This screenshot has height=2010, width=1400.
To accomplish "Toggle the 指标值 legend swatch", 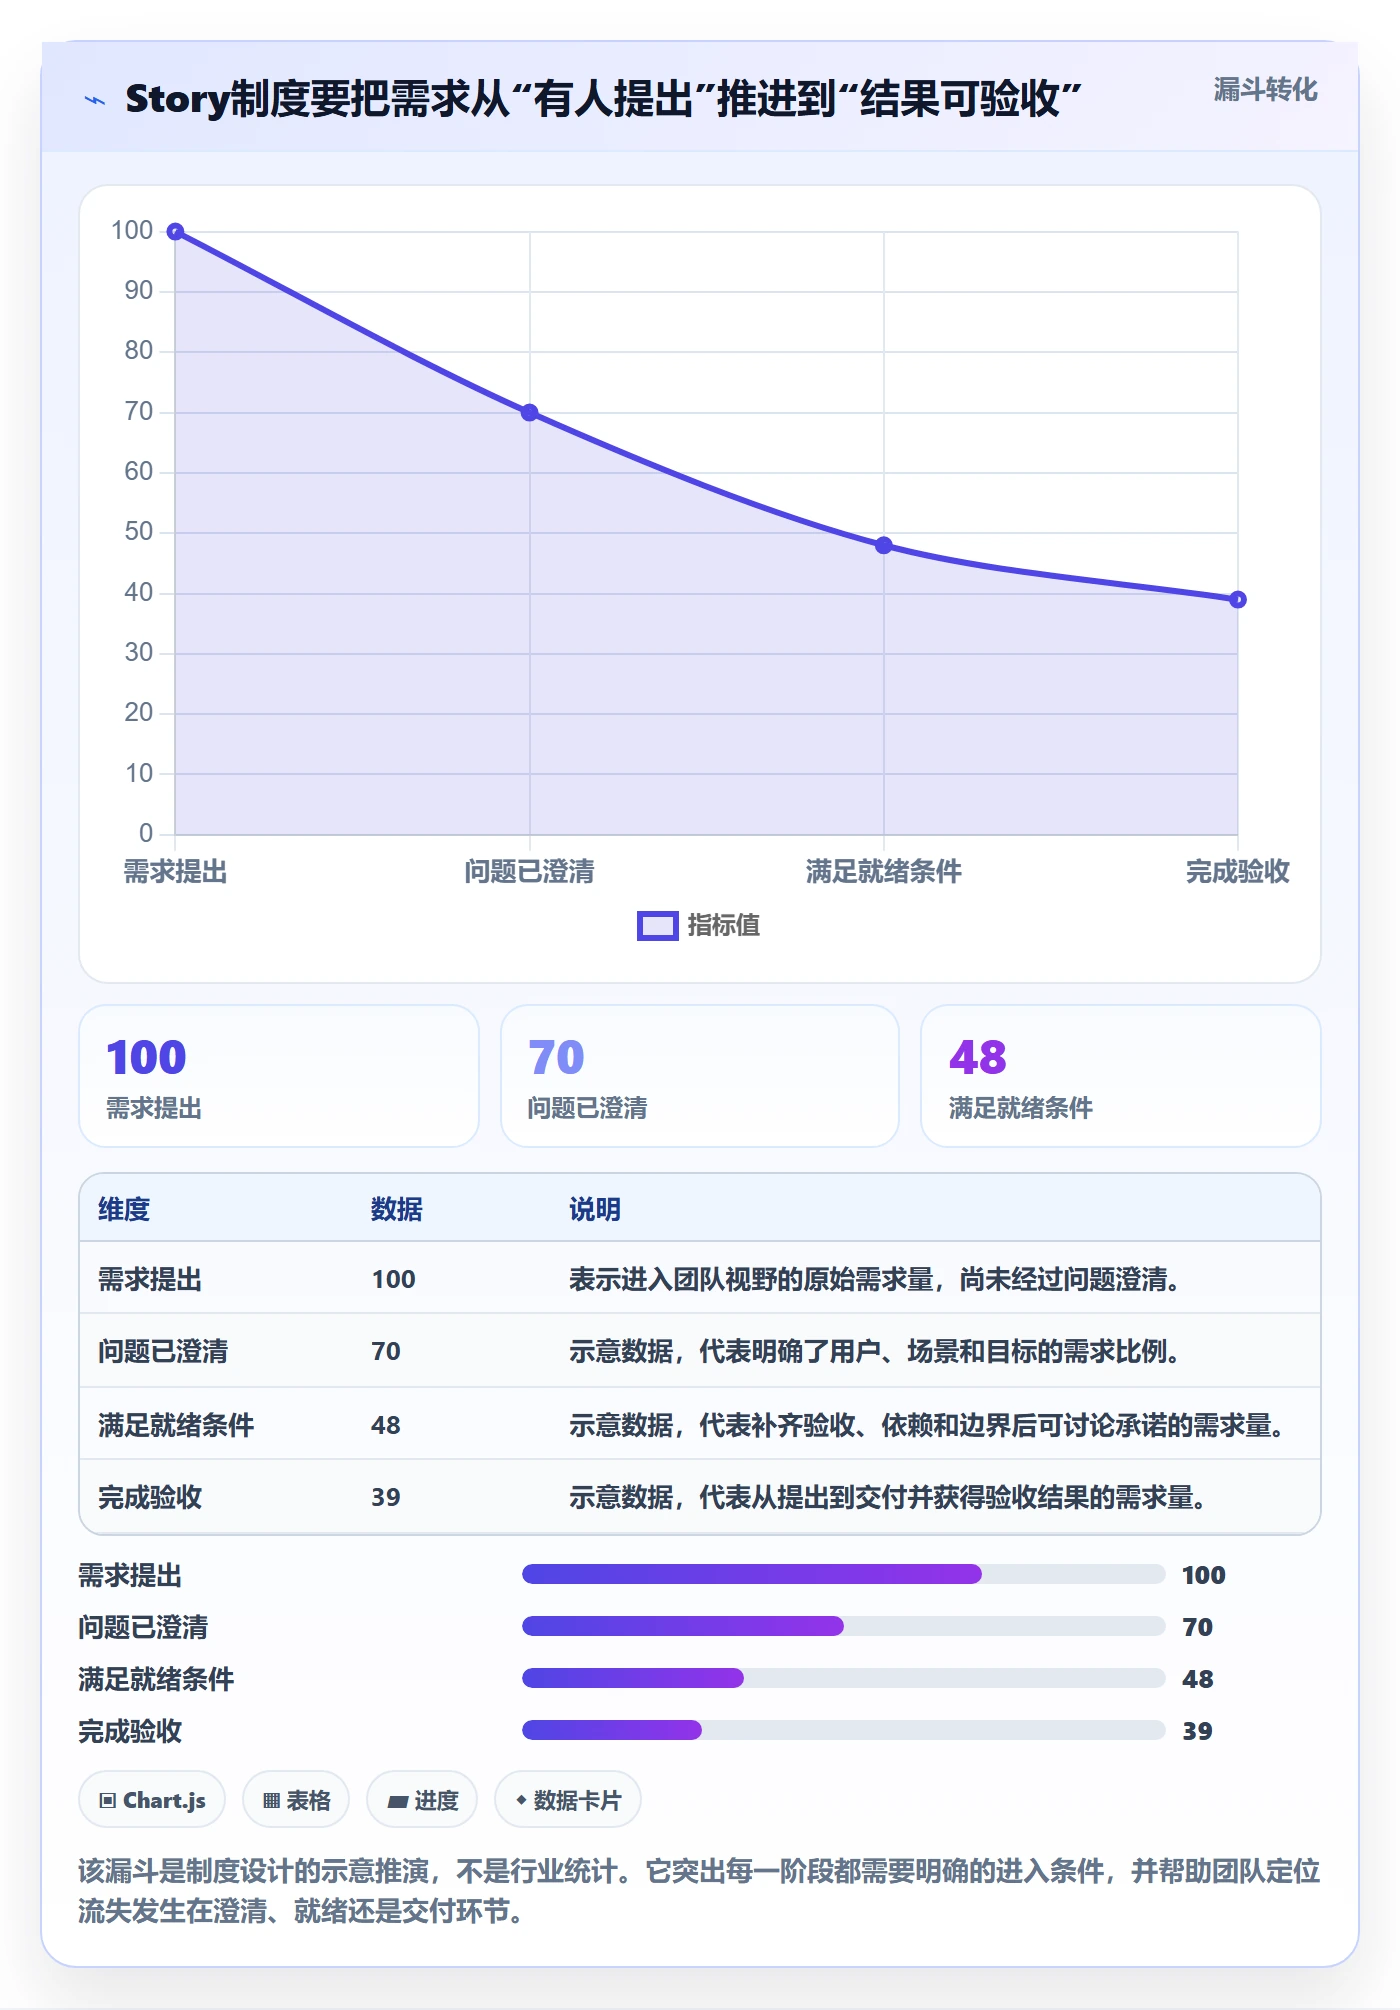I will [x=658, y=926].
